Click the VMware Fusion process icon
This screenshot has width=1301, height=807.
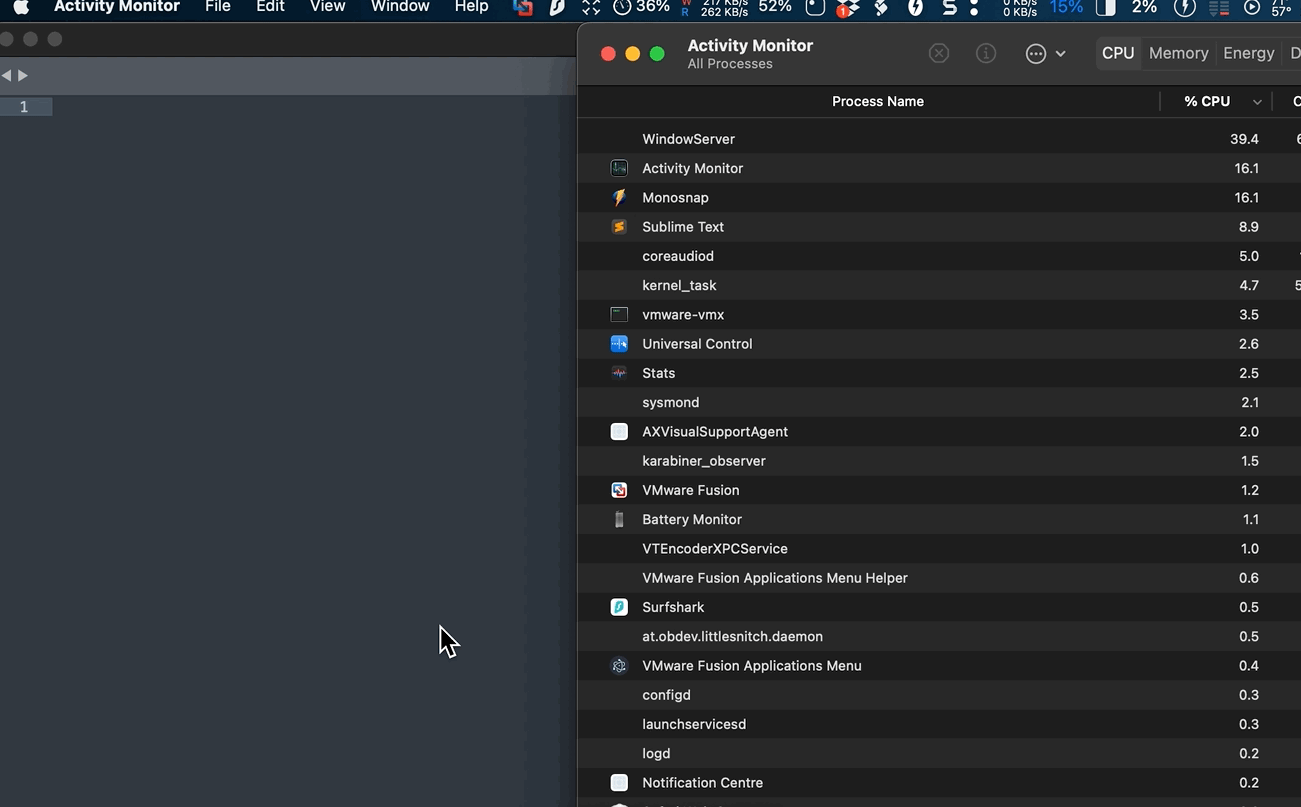[x=619, y=490]
